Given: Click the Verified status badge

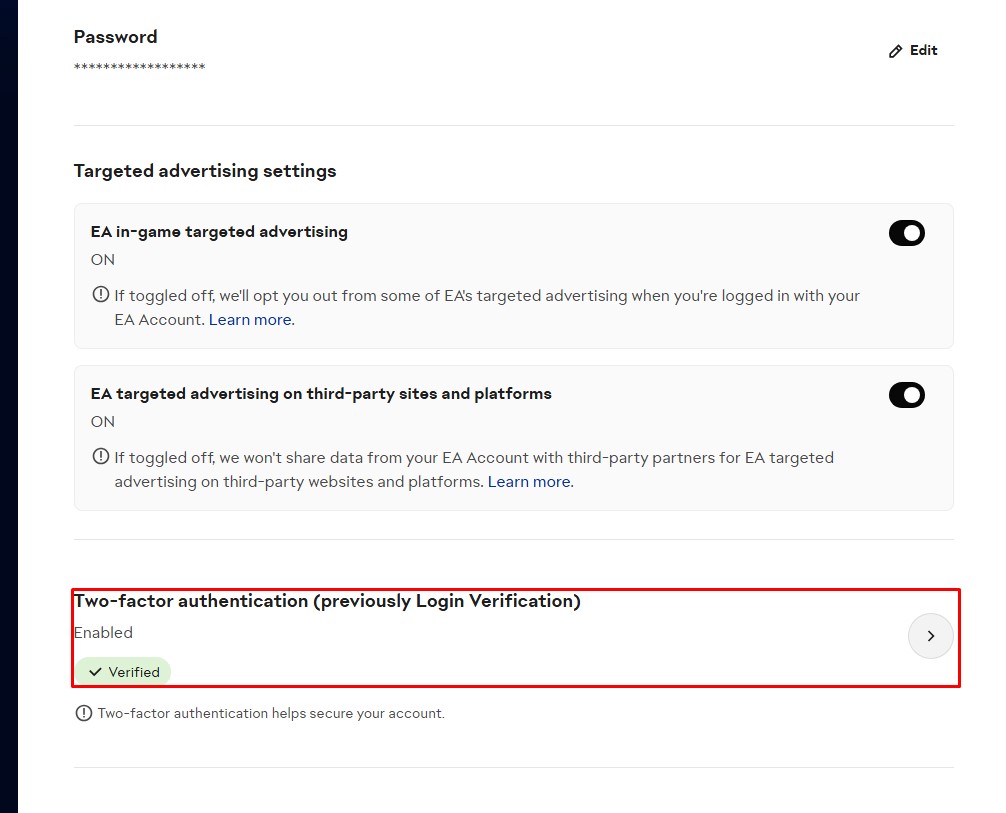Looking at the screenshot, I should pos(123,672).
